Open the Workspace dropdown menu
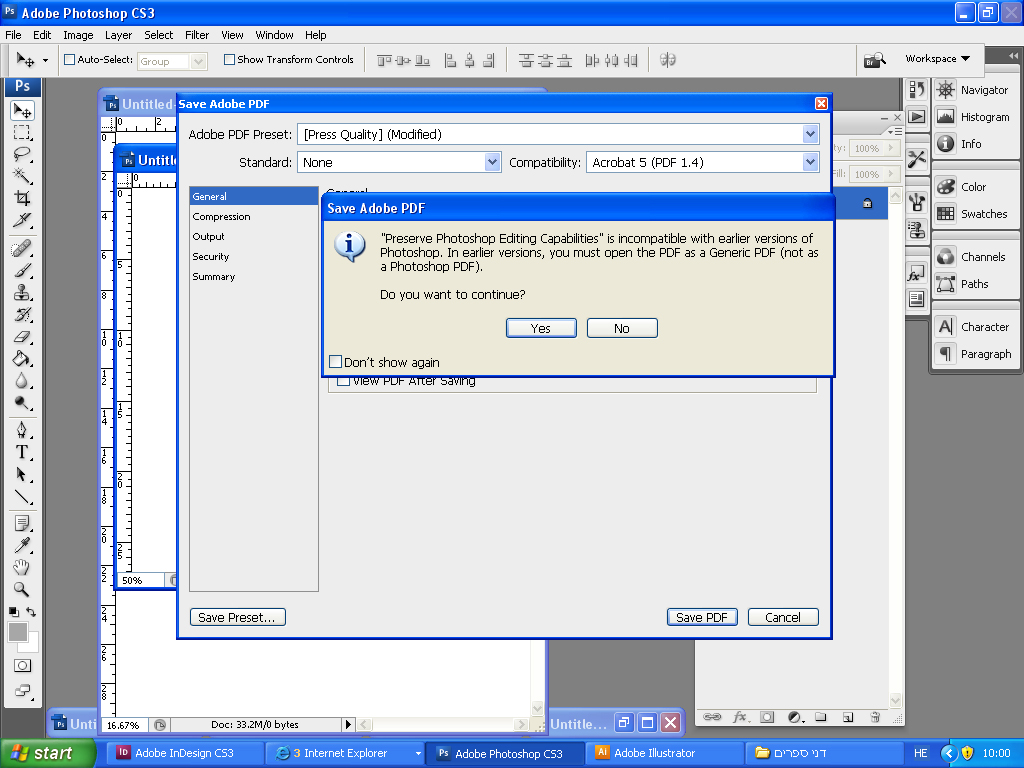Viewport: 1024px width, 768px height. [x=937, y=59]
